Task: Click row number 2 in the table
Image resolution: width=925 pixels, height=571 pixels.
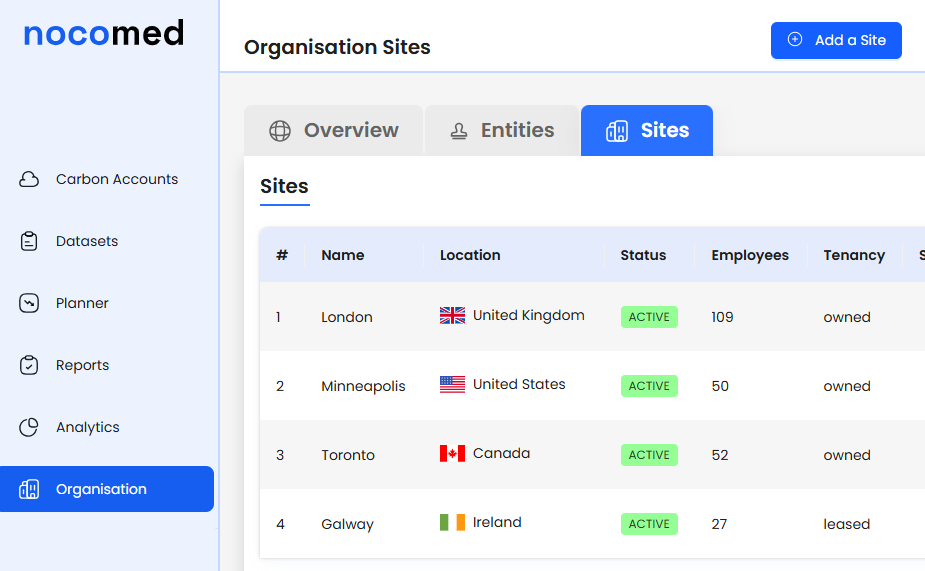Action: click(x=280, y=386)
